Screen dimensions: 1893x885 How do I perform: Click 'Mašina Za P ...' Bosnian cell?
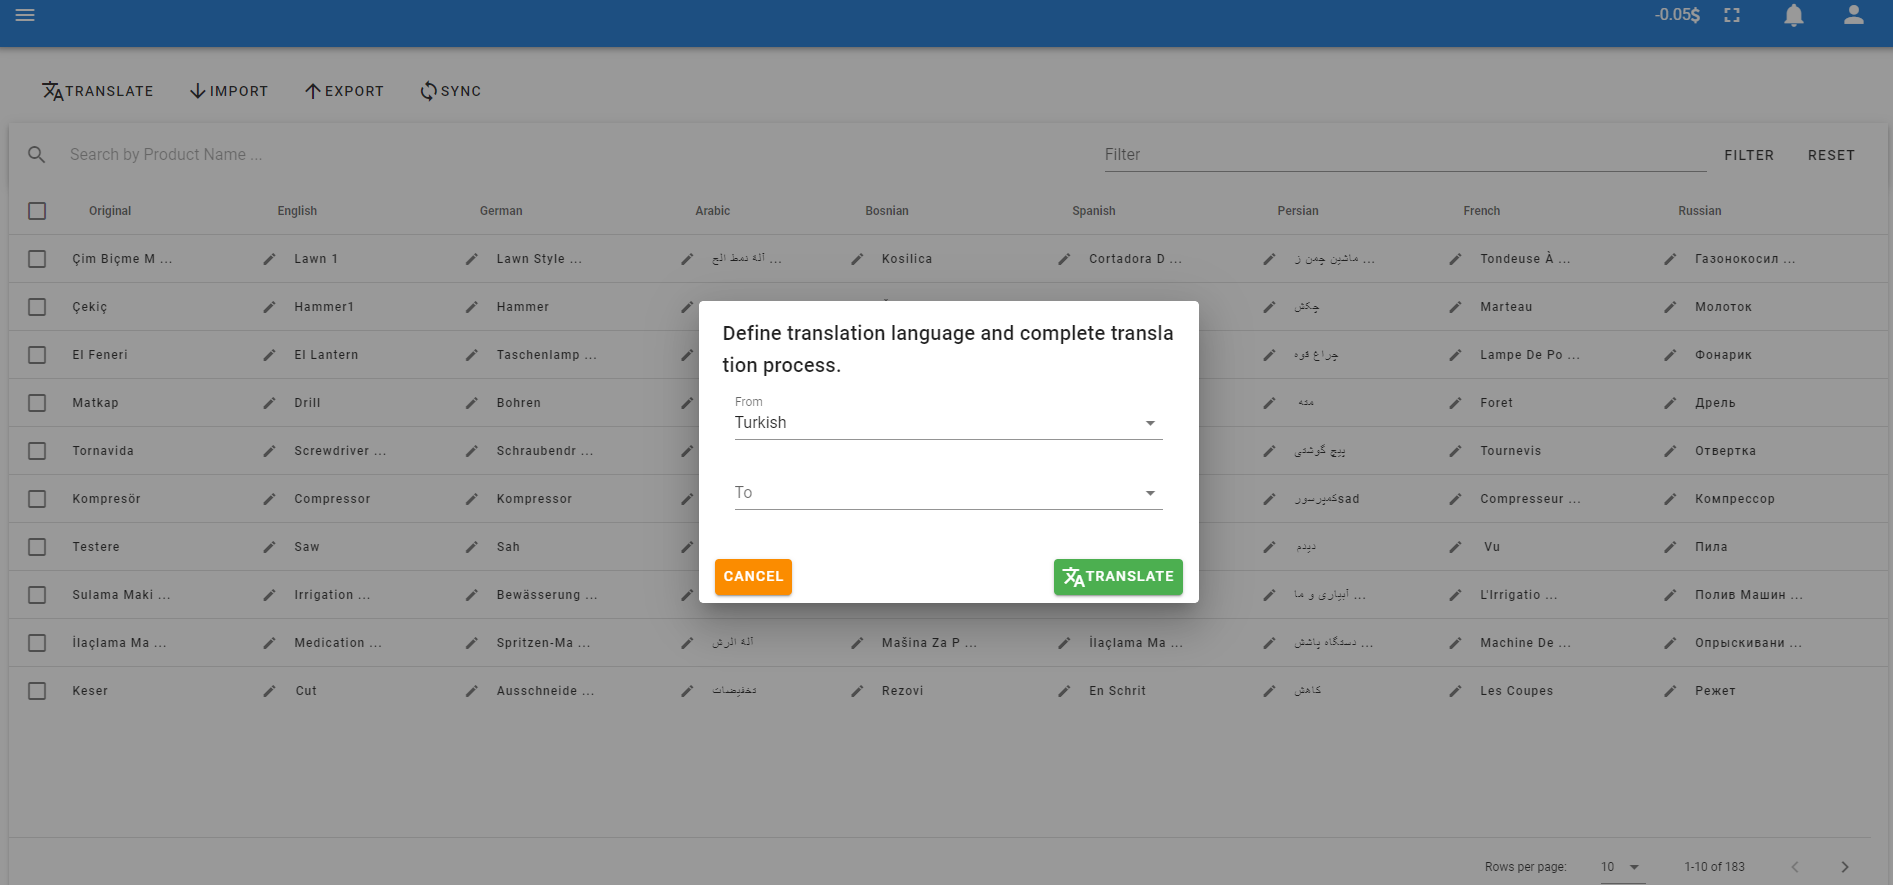tap(929, 643)
